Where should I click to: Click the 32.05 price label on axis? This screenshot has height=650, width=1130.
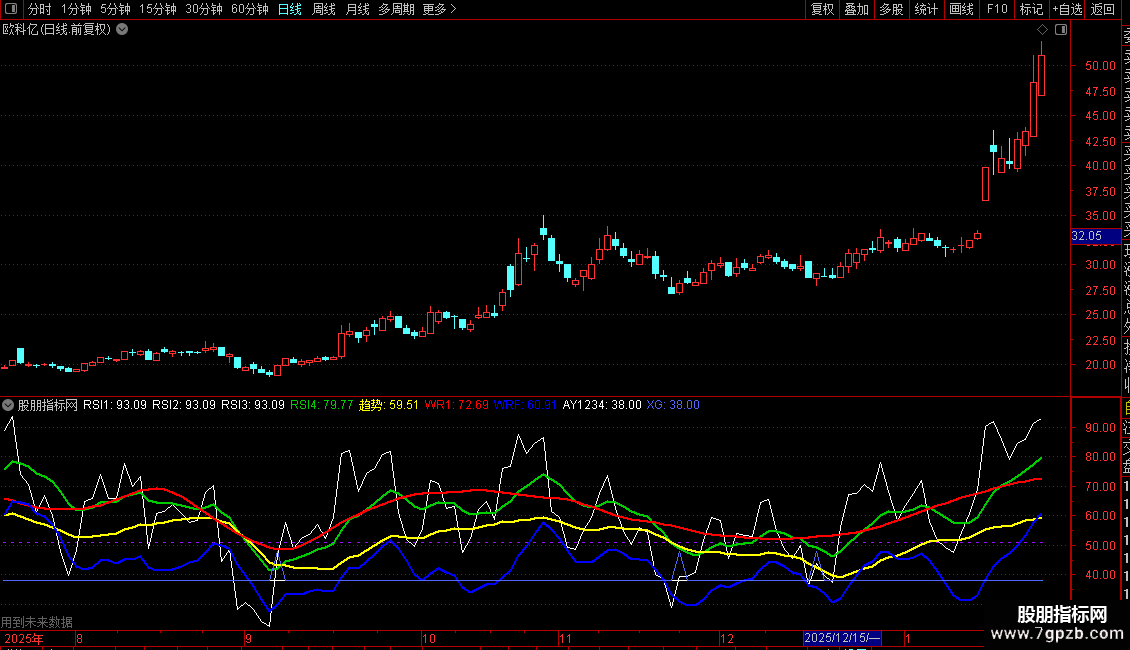click(x=1095, y=236)
